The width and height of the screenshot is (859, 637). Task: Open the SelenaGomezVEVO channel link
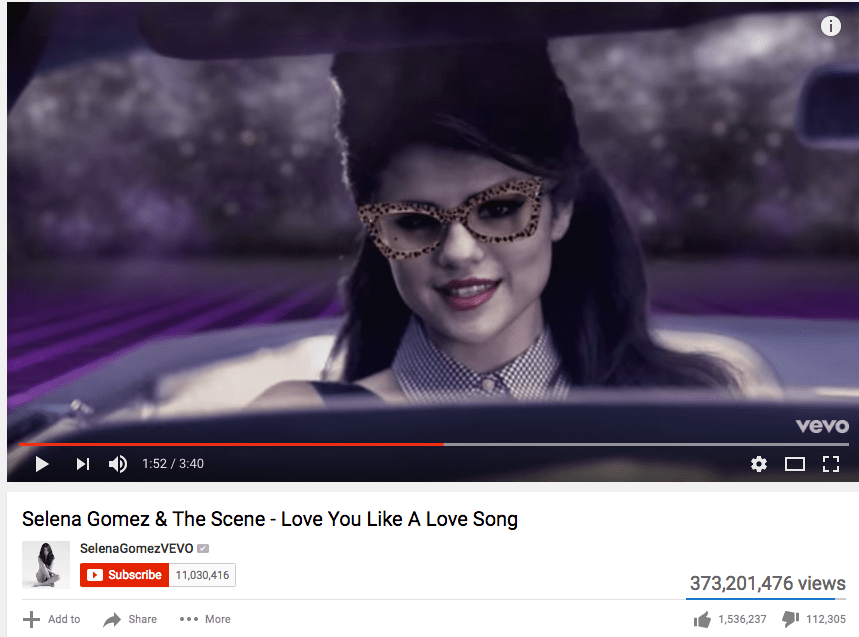(x=136, y=548)
